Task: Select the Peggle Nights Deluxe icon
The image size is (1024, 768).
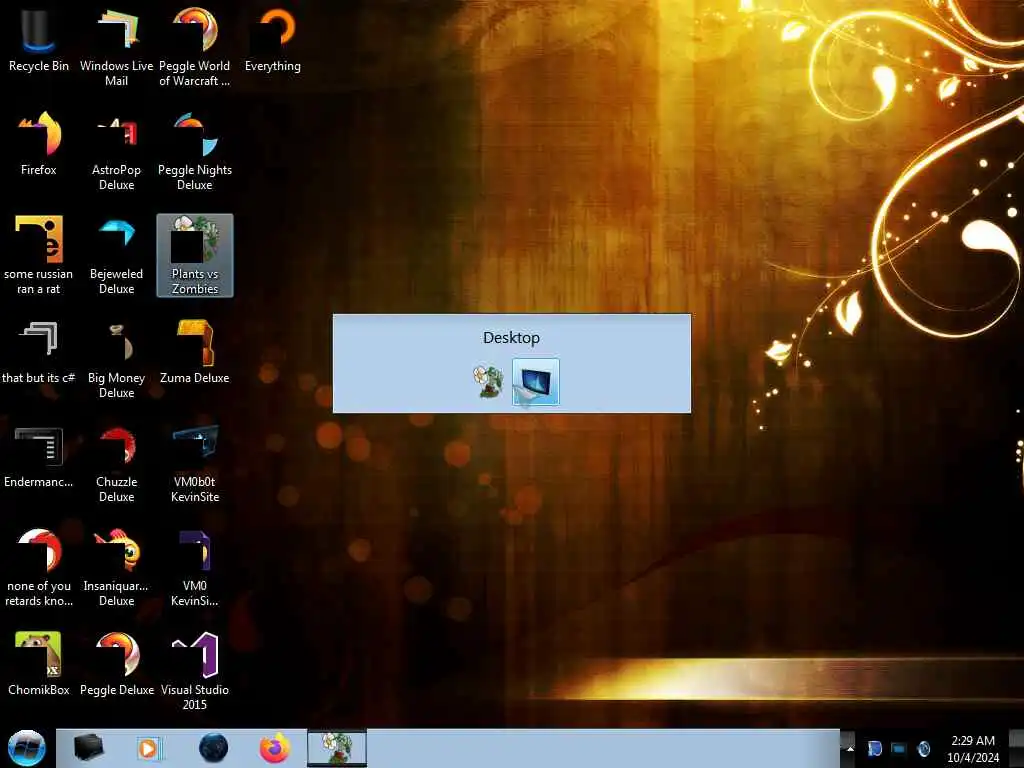Action: pyautogui.click(x=195, y=152)
